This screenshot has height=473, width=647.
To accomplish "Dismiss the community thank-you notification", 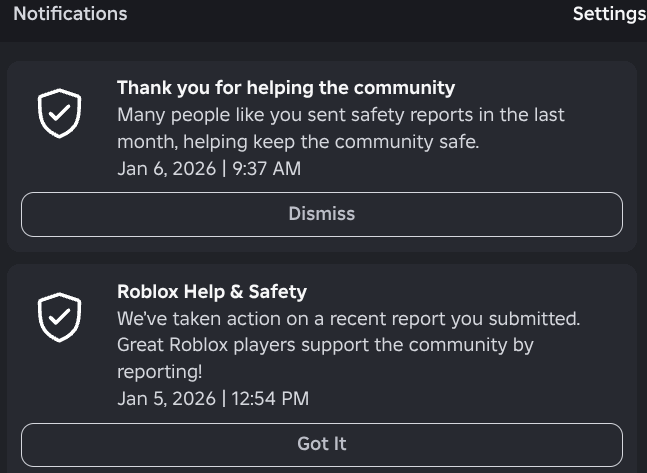I will click(x=321, y=214).
